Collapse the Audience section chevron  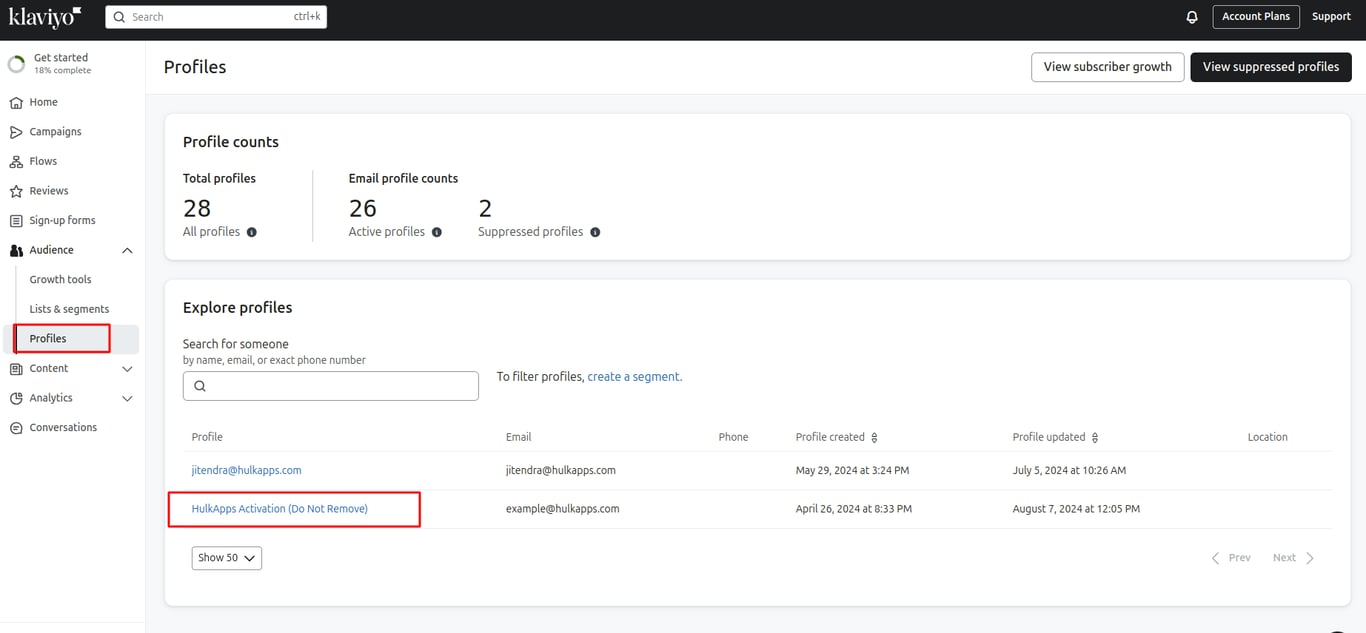coord(127,250)
